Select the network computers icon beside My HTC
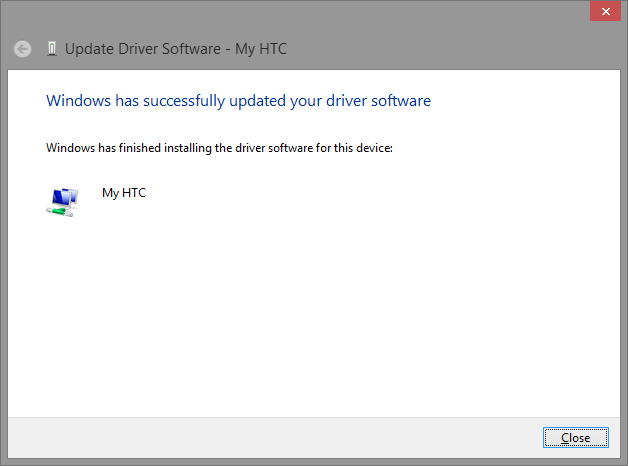The height and width of the screenshot is (466, 628). point(62,202)
